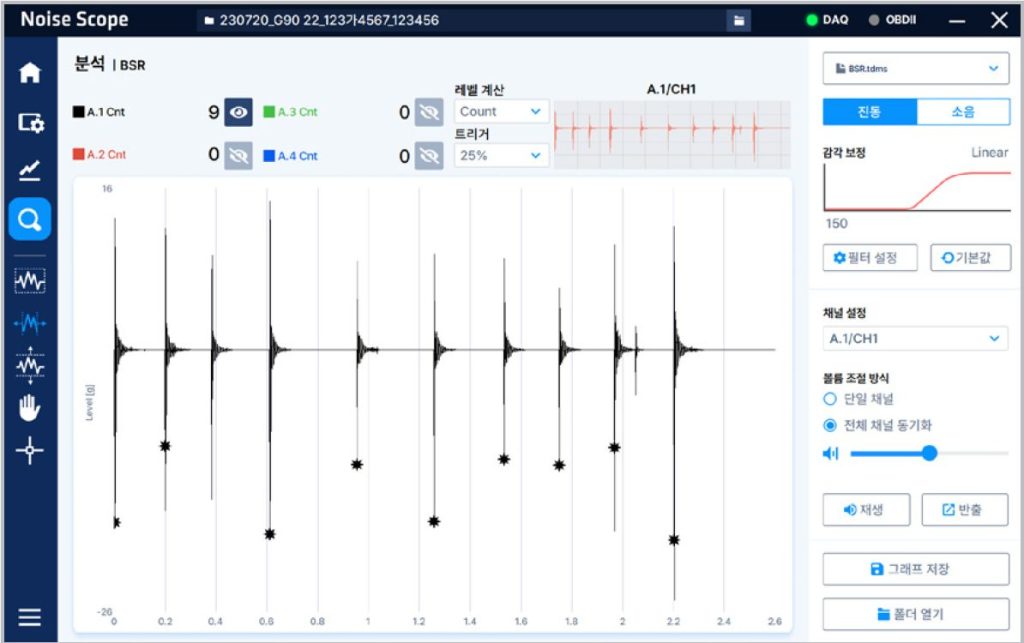Select the boxed waveform tool icon
The width and height of the screenshot is (1024, 643).
coord(30,282)
